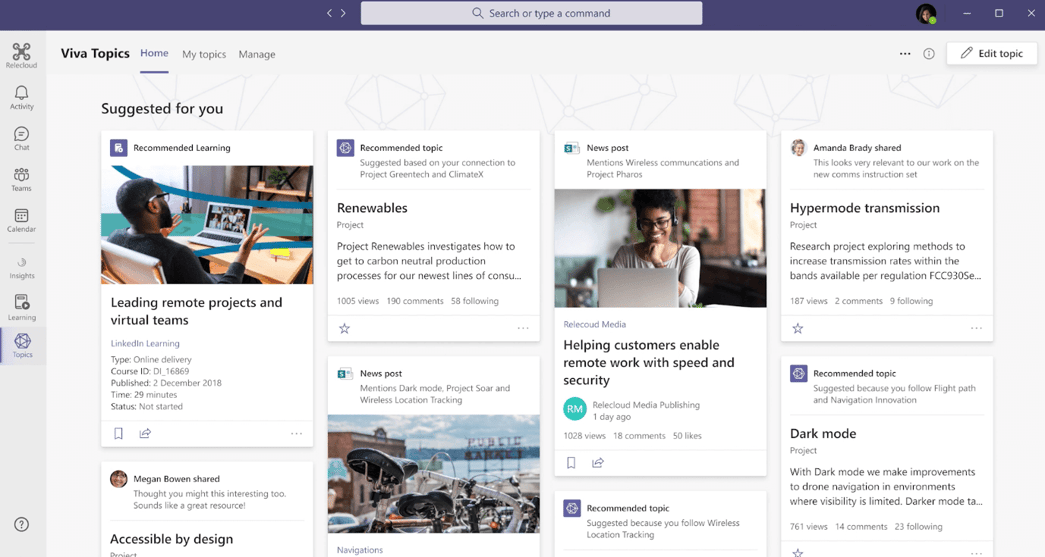
Task: Star the Hypermode transmission topic
Action: tap(798, 328)
